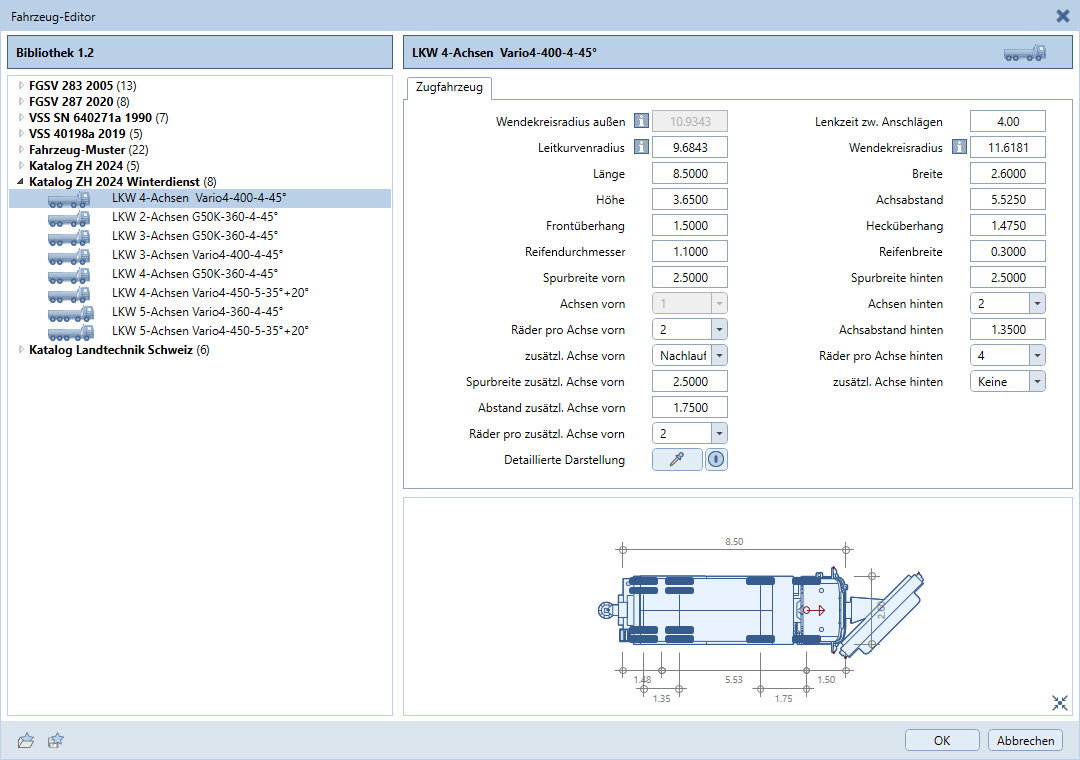Switch to the Zugfahrzeug tab
This screenshot has width=1080, height=760.
click(x=449, y=88)
